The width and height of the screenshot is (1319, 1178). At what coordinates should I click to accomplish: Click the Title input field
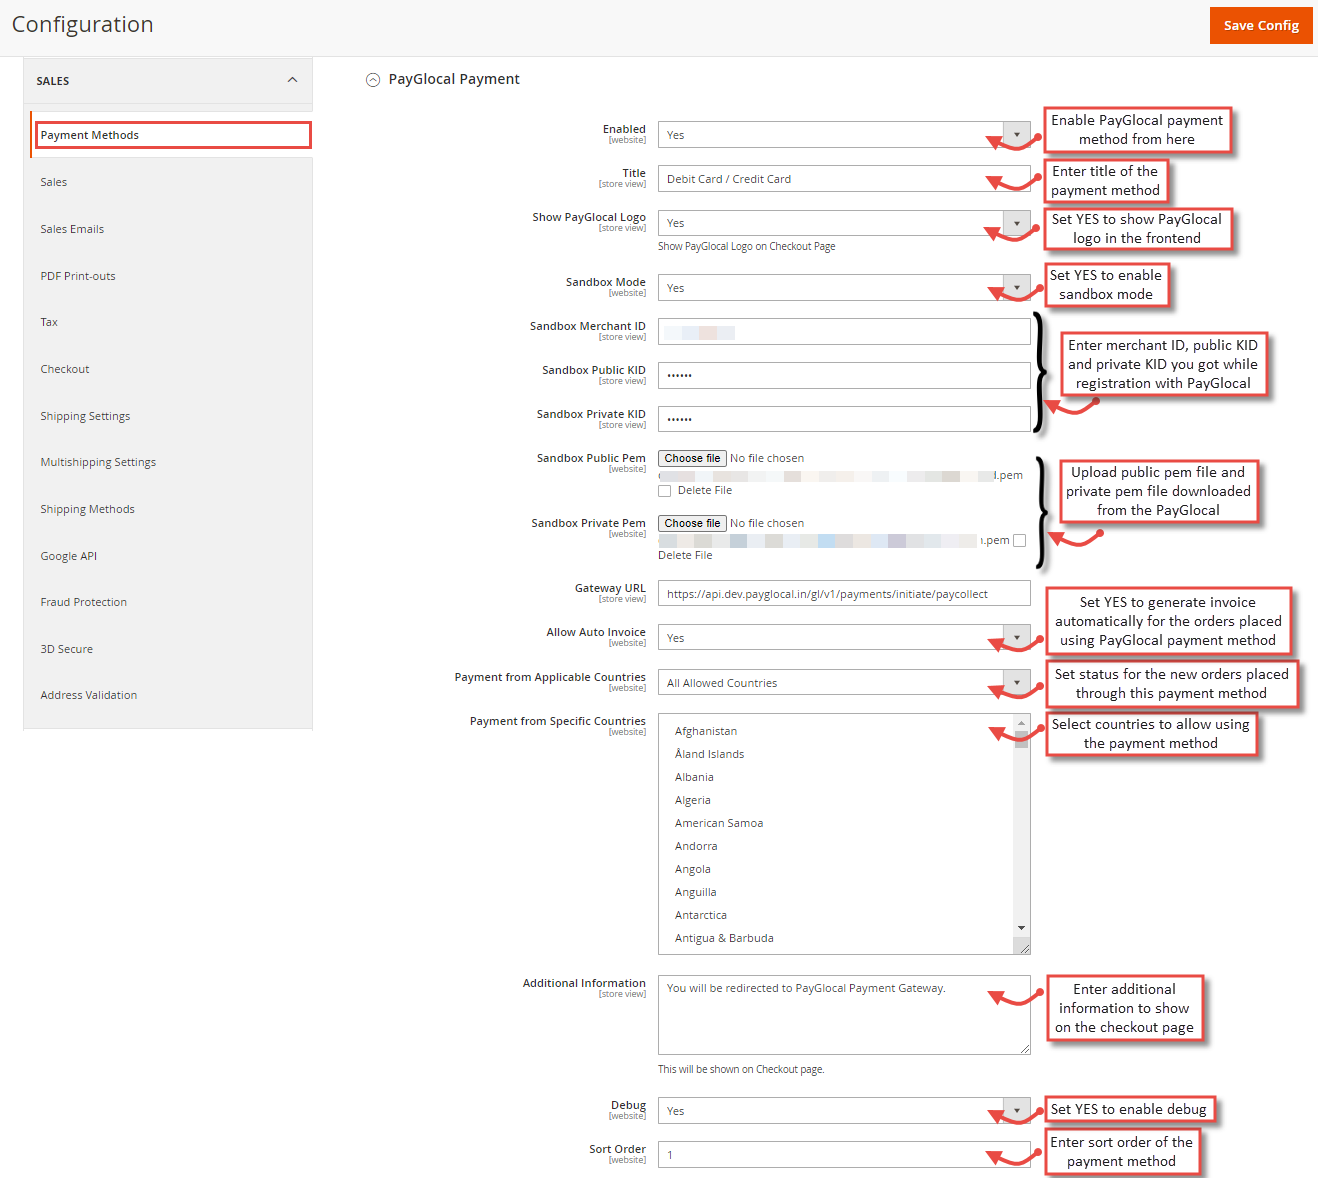[844, 179]
